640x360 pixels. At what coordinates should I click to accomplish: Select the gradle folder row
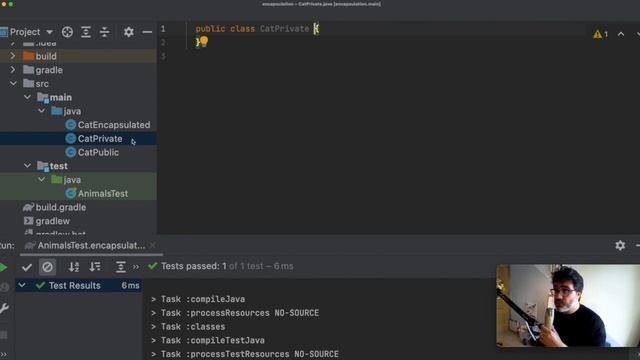(x=78, y=70)
